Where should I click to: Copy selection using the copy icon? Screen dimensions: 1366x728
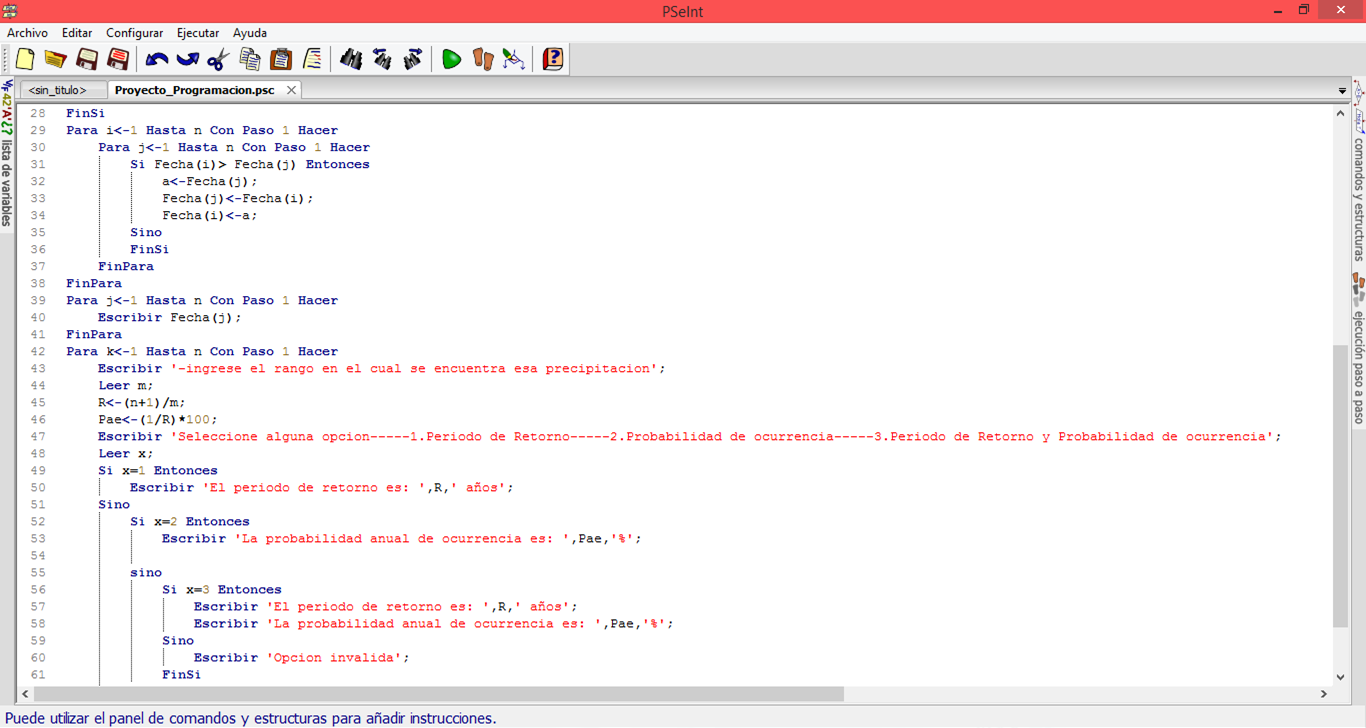tap(250, 59)
